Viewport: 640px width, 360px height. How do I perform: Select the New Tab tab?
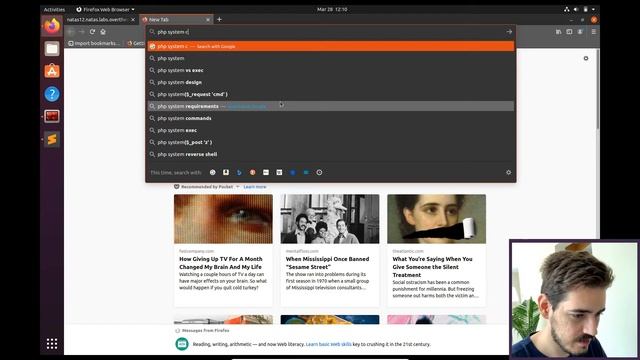point(176,20)
